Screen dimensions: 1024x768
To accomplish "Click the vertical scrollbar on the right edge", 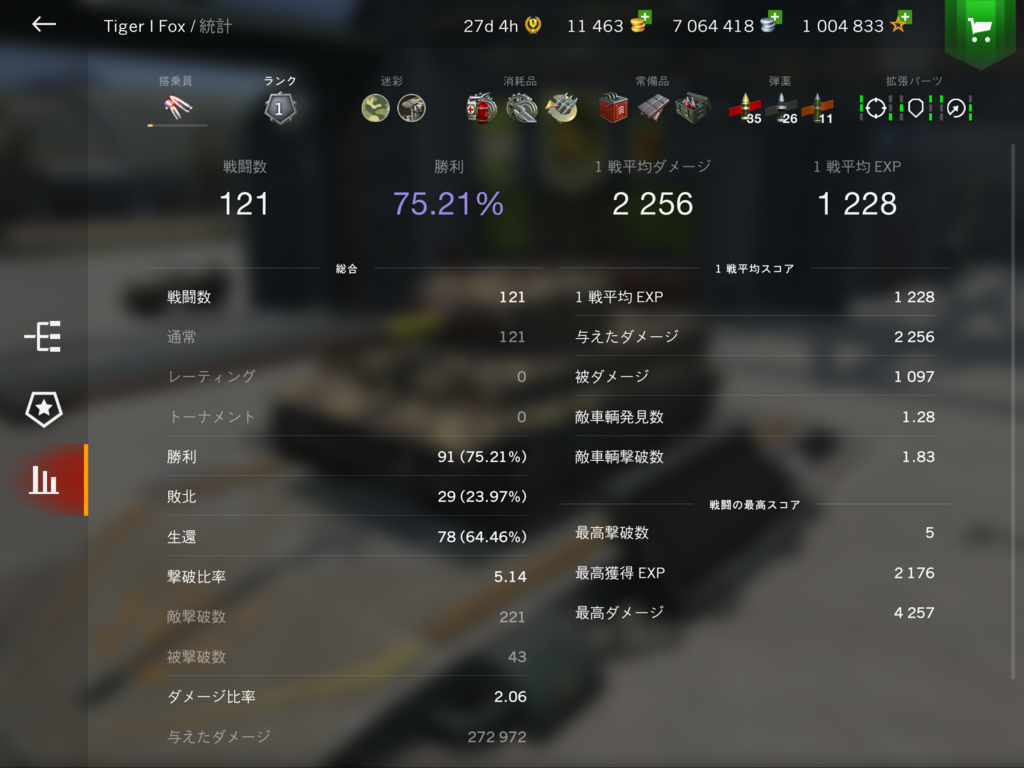I will click(x=1013, y=411).
